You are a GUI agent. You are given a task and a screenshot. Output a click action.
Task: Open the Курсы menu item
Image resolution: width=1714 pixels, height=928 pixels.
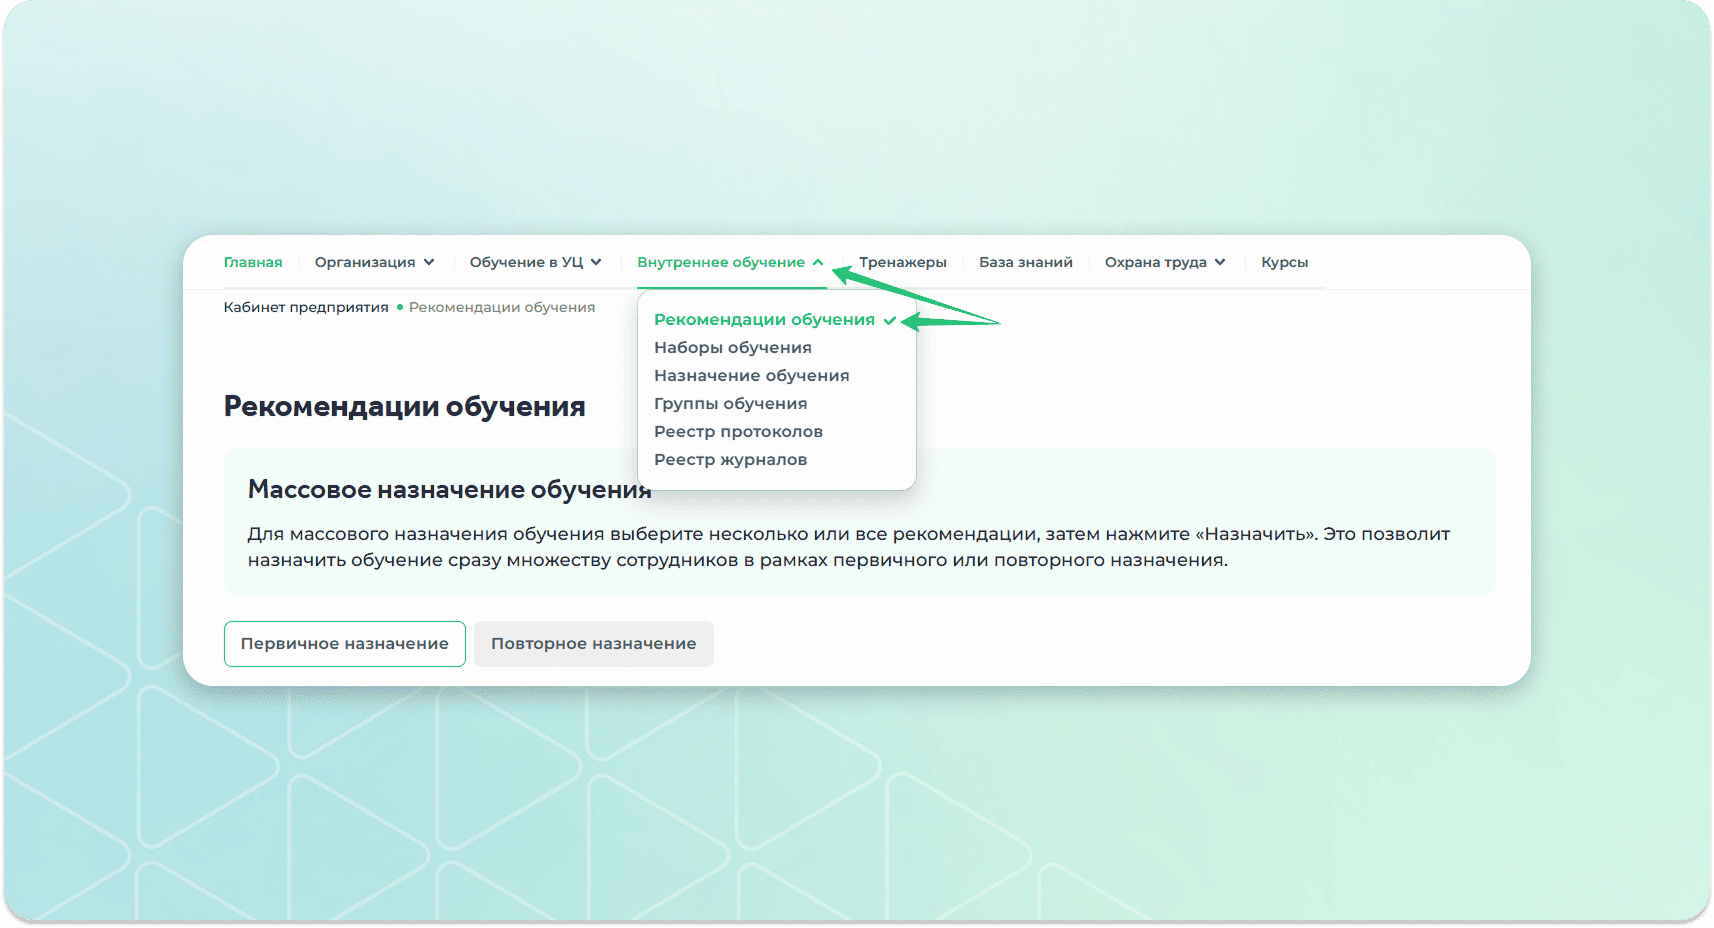(1284, 262)
